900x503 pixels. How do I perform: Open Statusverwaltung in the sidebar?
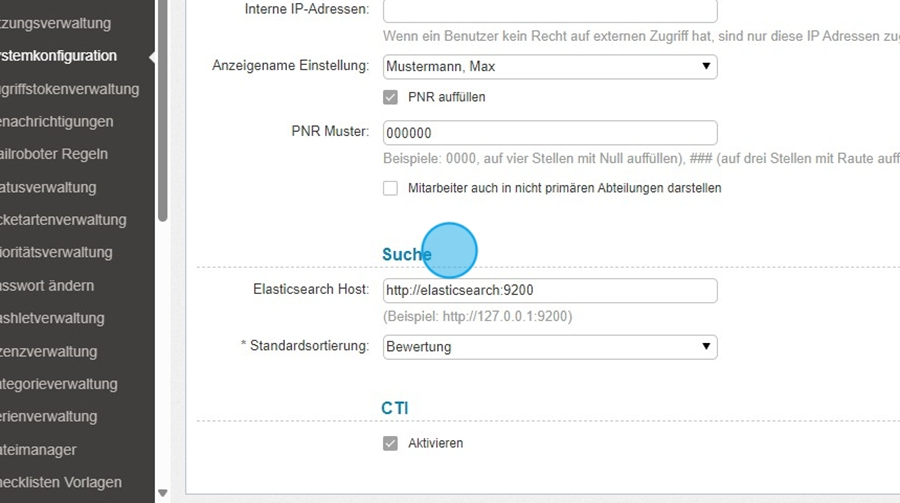click(50, 188)
